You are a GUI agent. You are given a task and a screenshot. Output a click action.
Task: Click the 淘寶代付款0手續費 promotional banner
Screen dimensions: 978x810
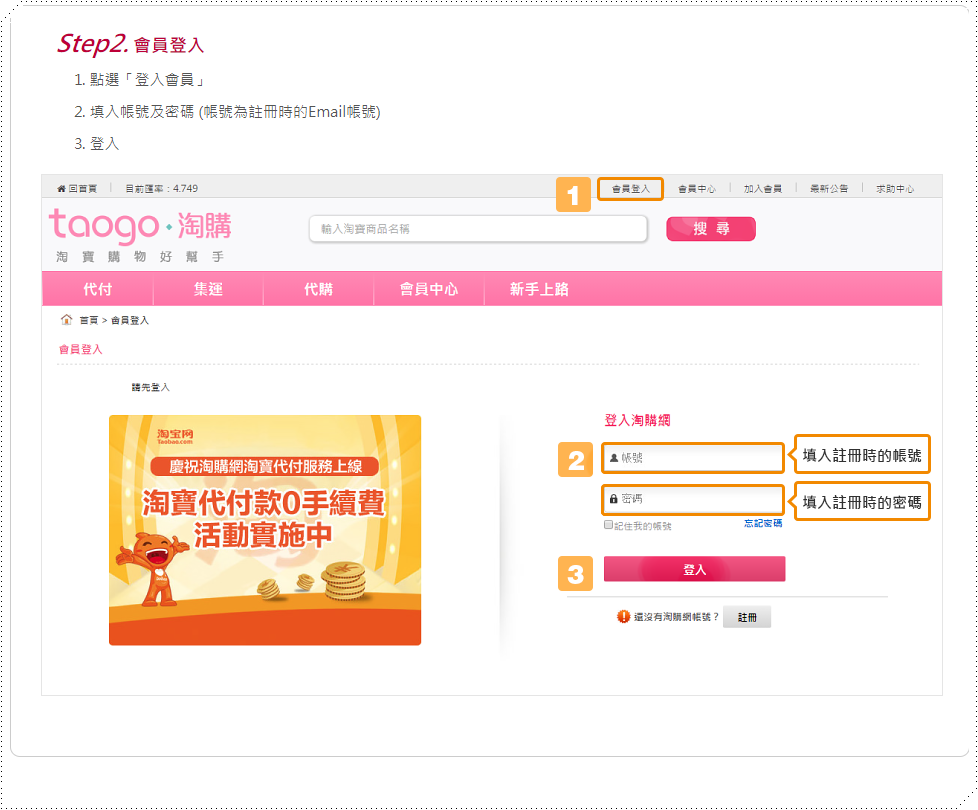pyautogui.click(x=265, y=530)
